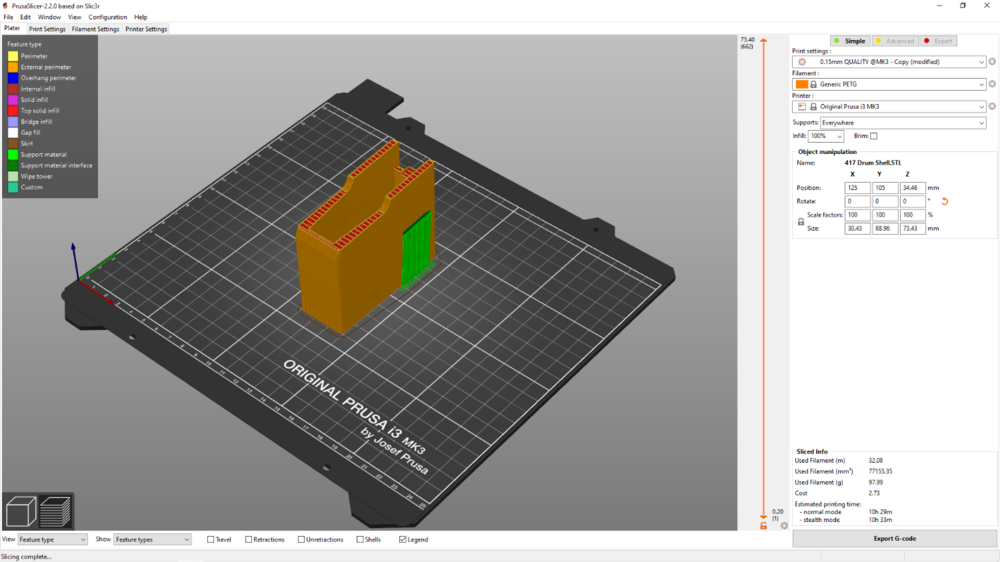The height and width of the screenshot is (562, 1000).
Task: Expand the Infill percentage dropdown
Action: [838, 136]
